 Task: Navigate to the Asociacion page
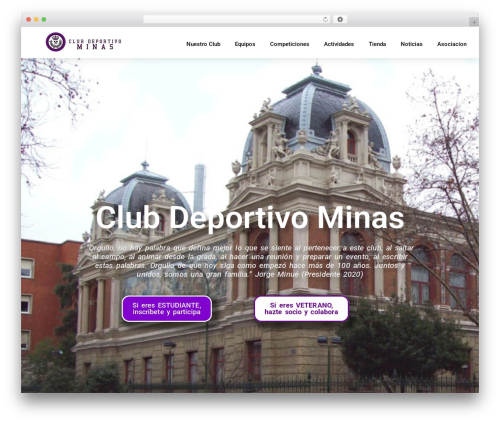point(452,44)
